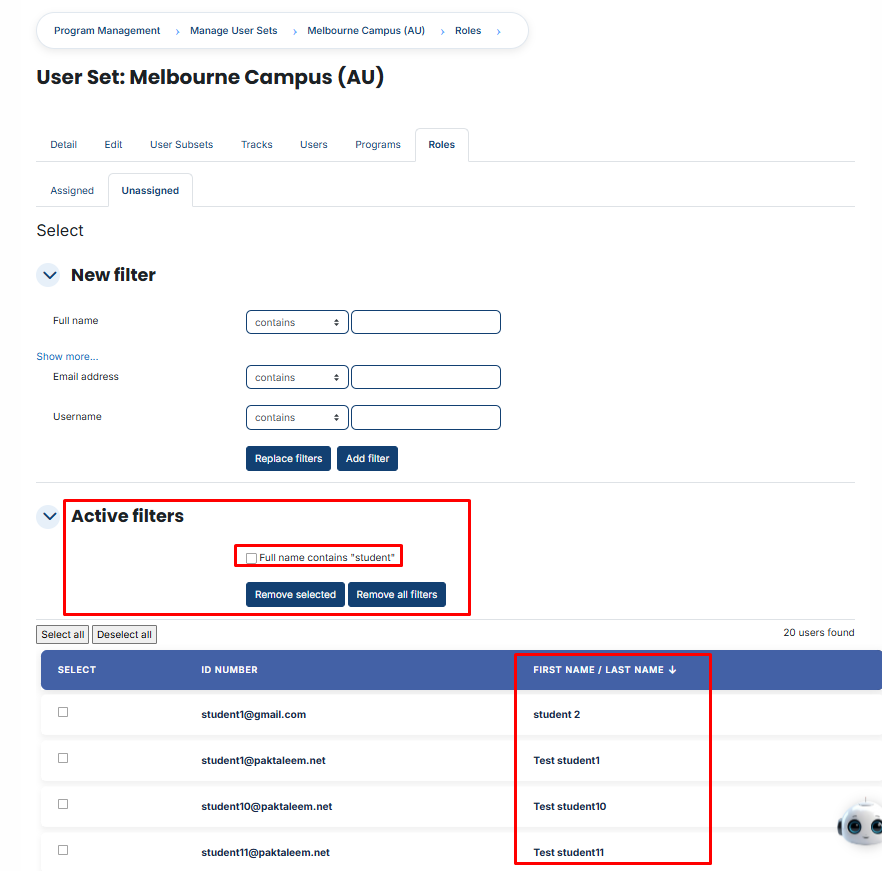This screenshot has width=882, height=871.
Task: Click the '20 users found' count text
Action: 818,632
